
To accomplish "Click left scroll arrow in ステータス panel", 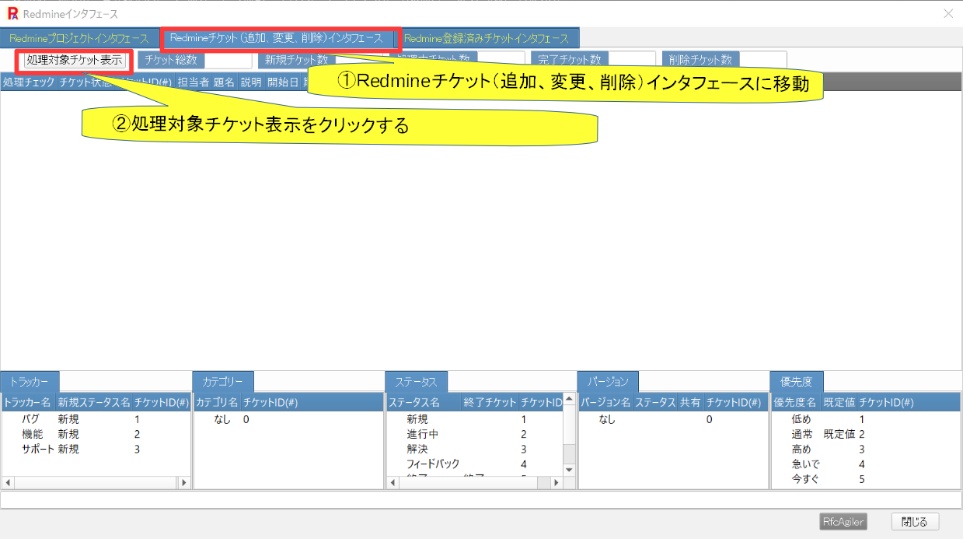I will pos(393,483).
